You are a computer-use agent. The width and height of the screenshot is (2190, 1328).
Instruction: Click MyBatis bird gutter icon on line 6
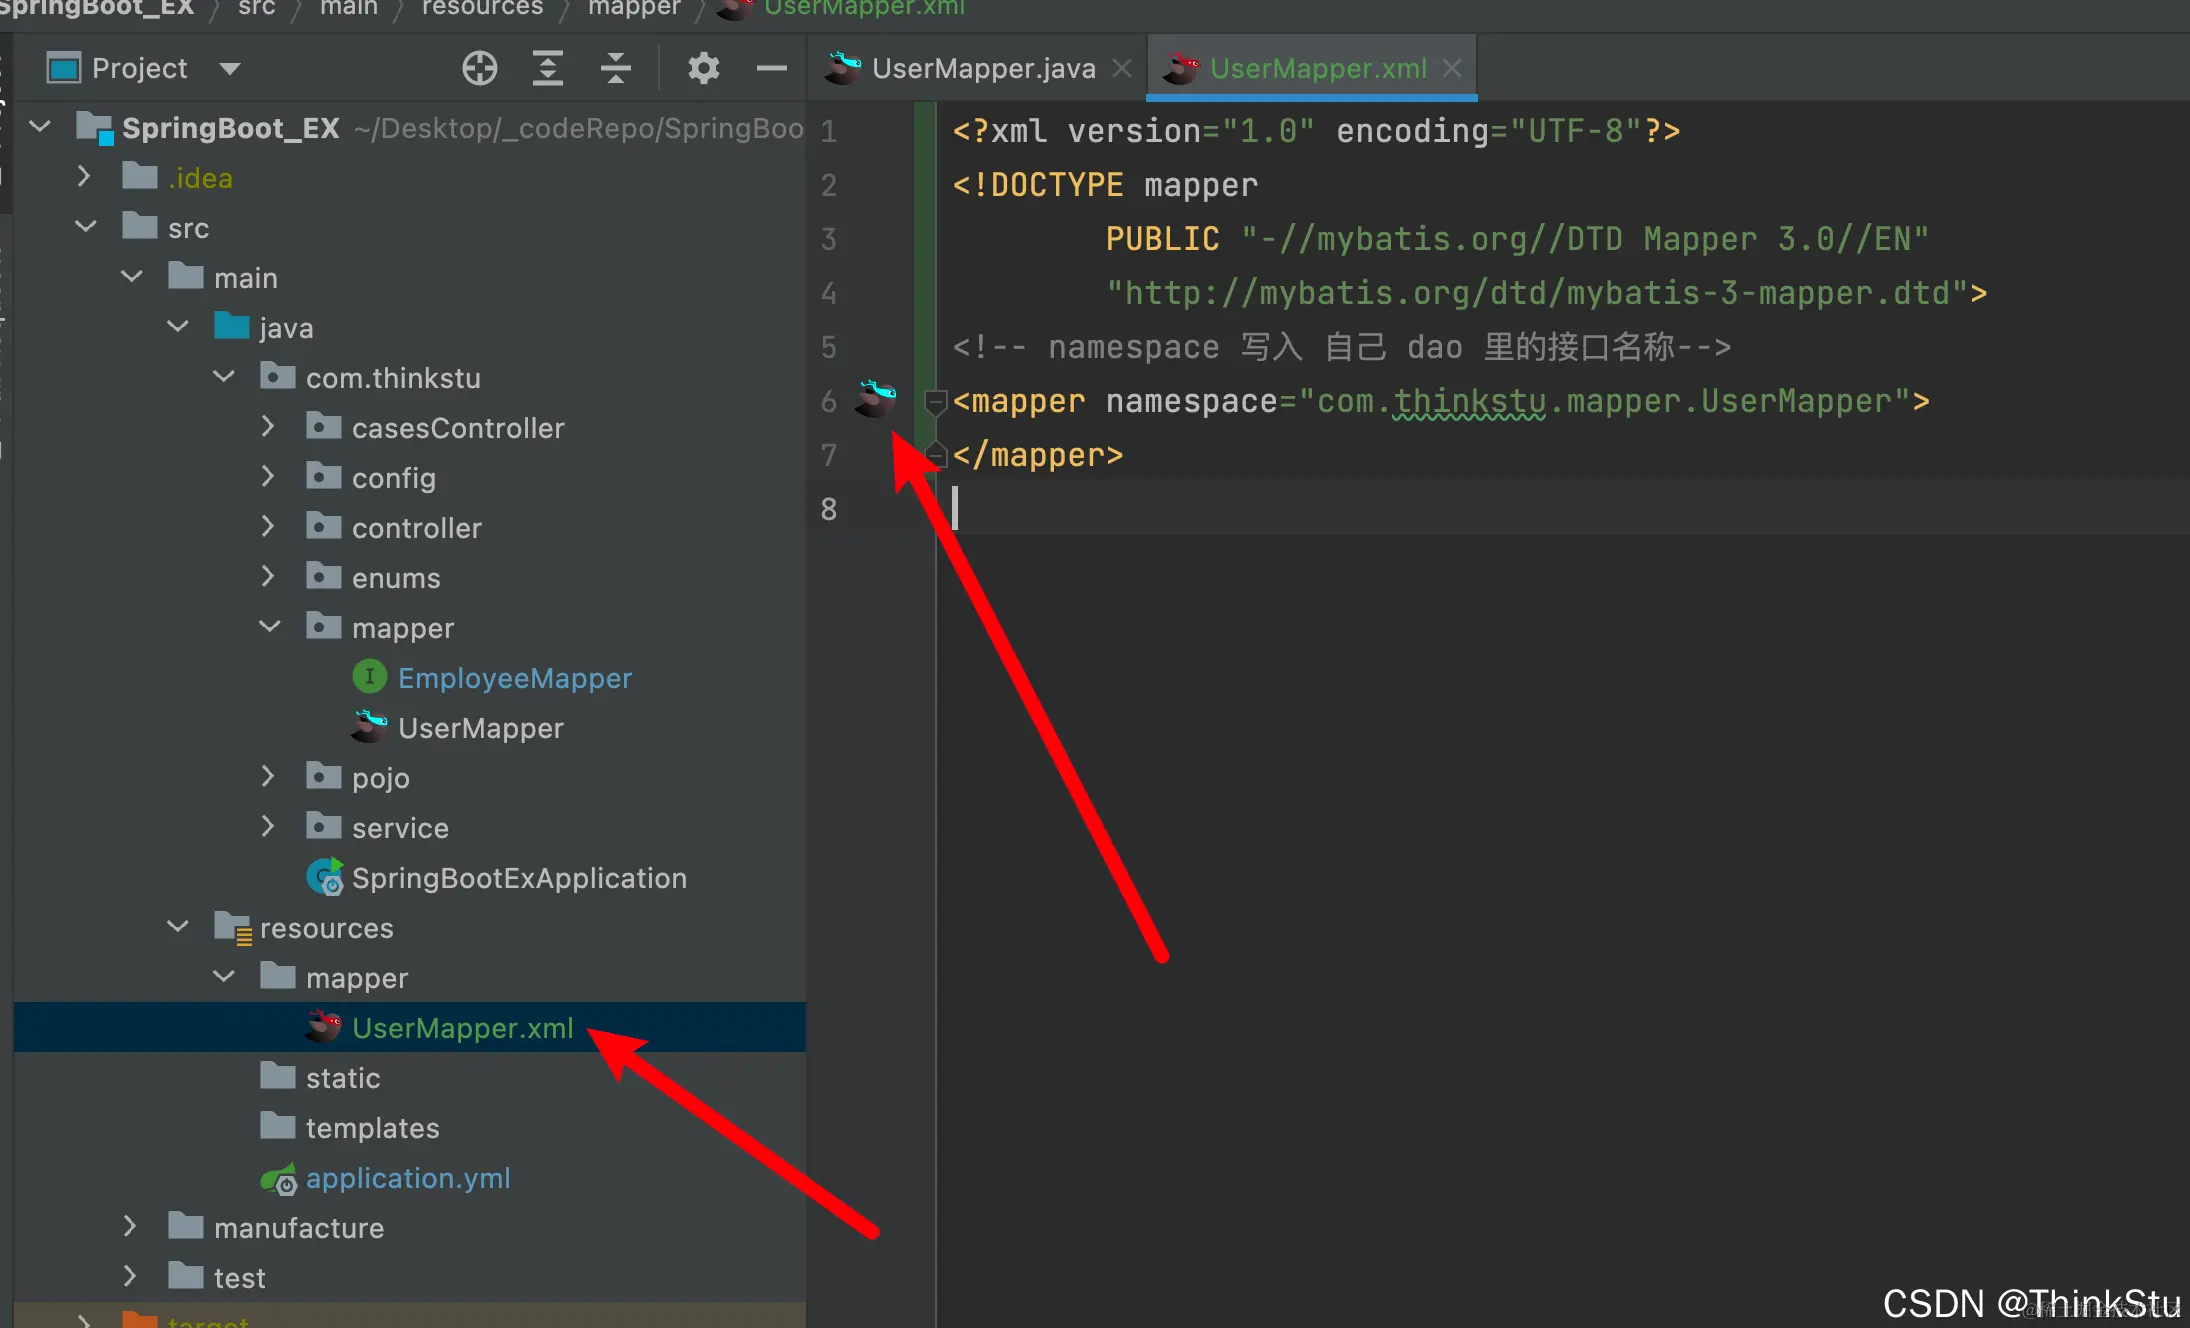(875, 399)
